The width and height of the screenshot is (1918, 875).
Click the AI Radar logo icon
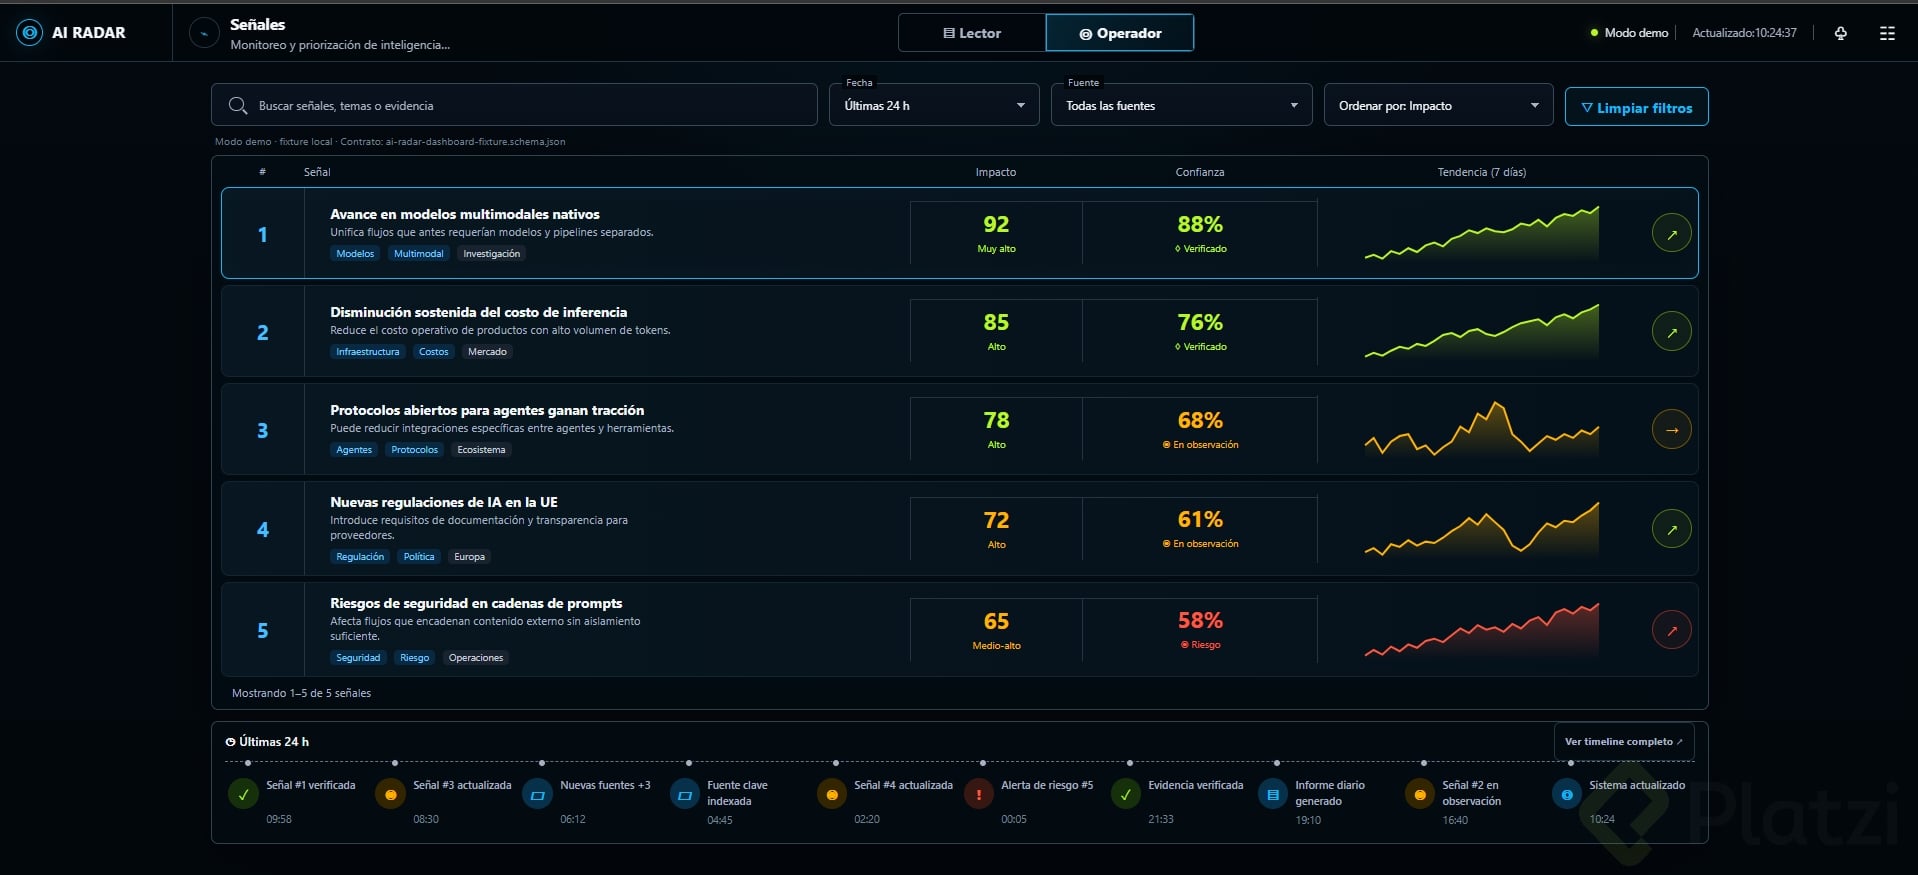coord(30,33)
